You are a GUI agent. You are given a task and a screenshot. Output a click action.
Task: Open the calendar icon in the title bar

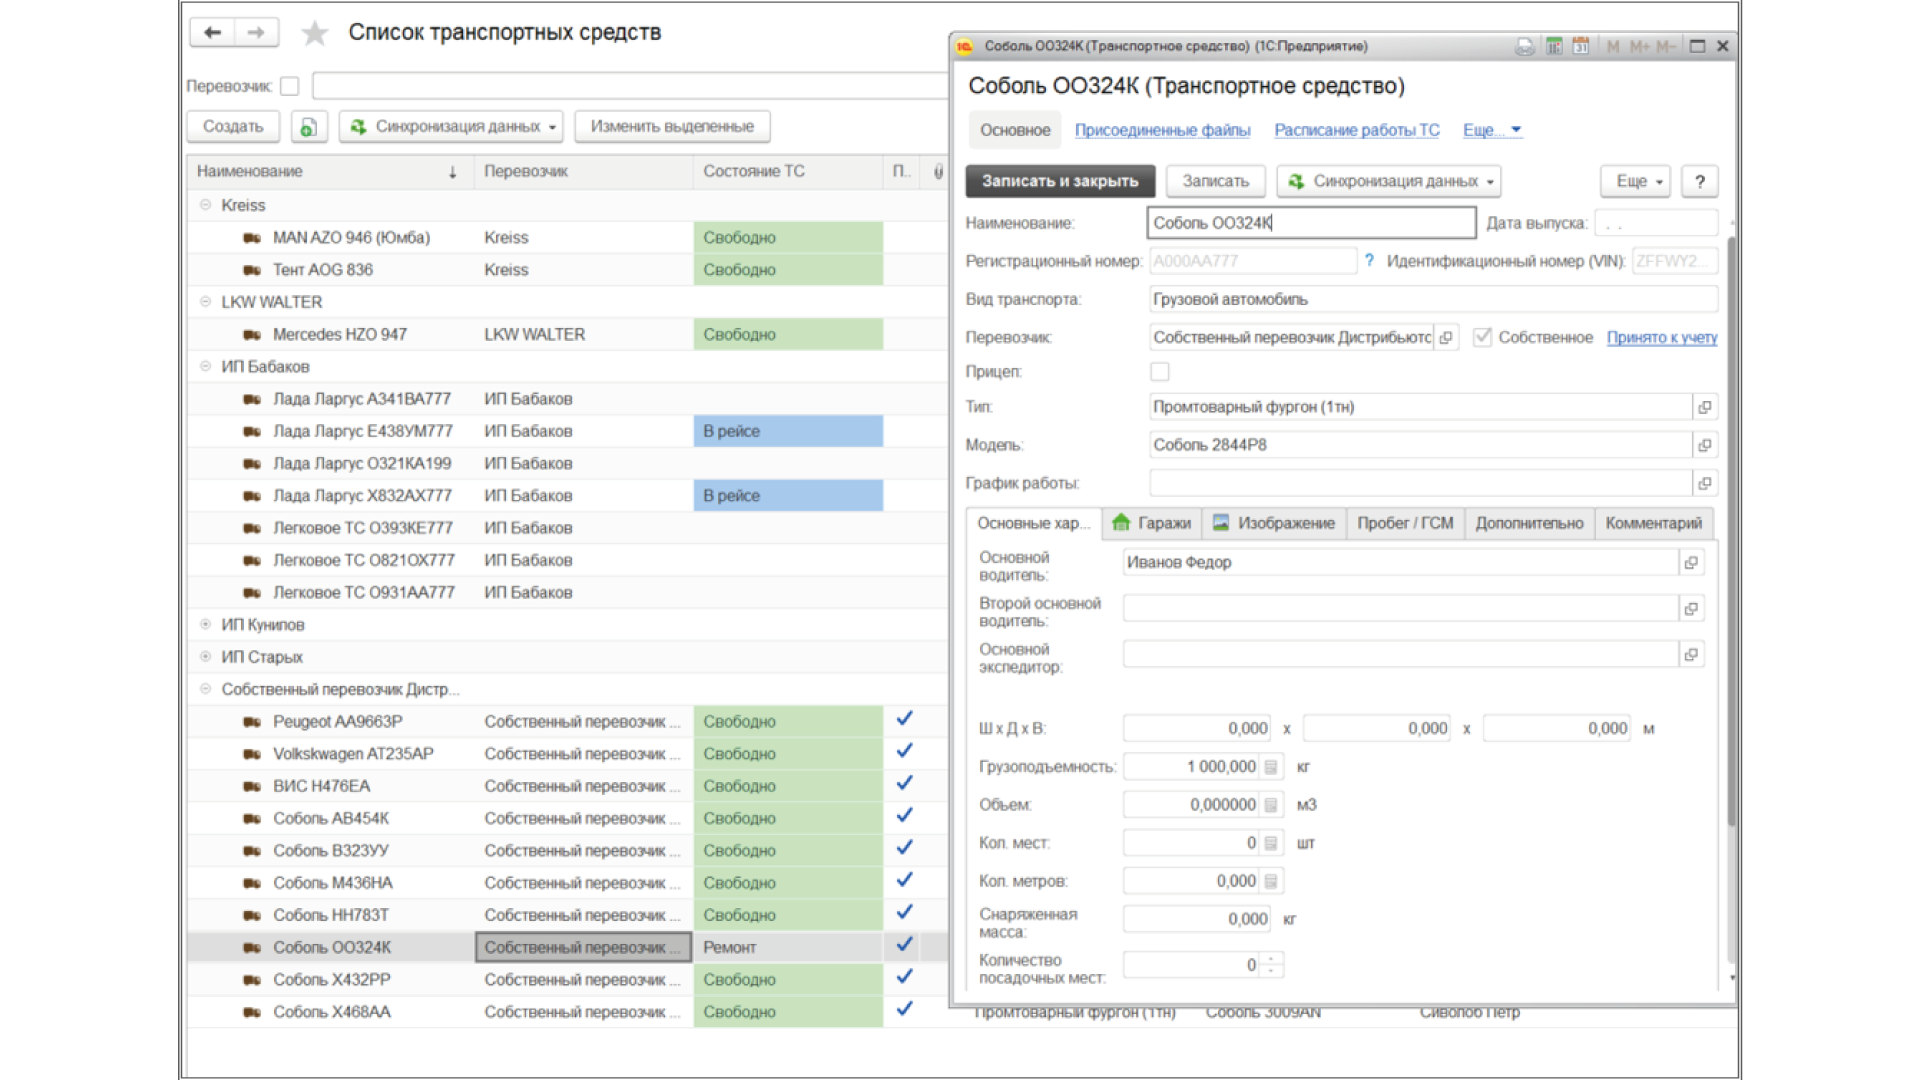tap(1581, 46)
